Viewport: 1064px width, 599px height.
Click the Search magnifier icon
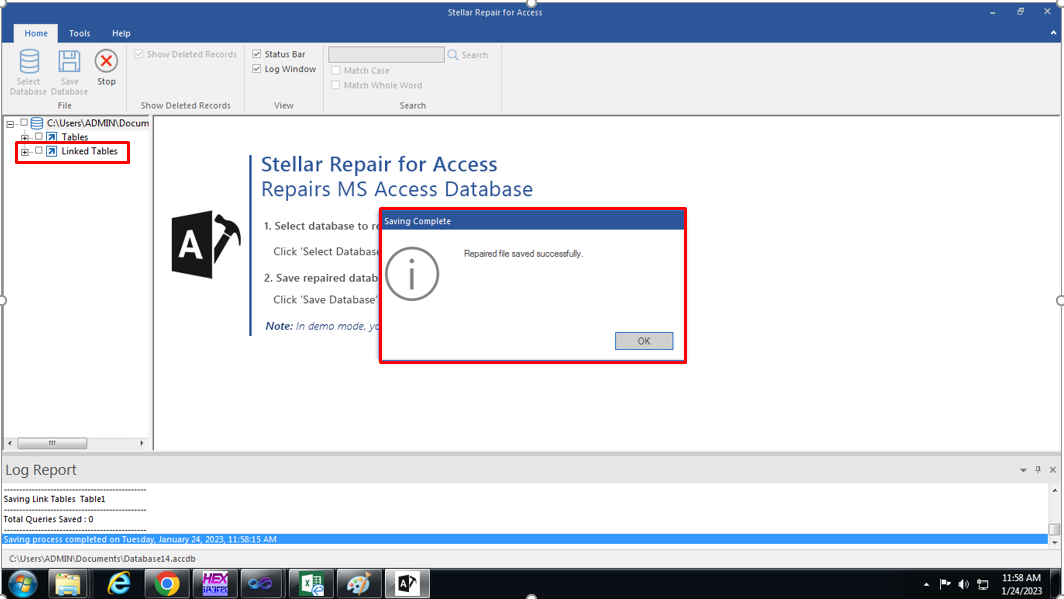tap(453, 55)
